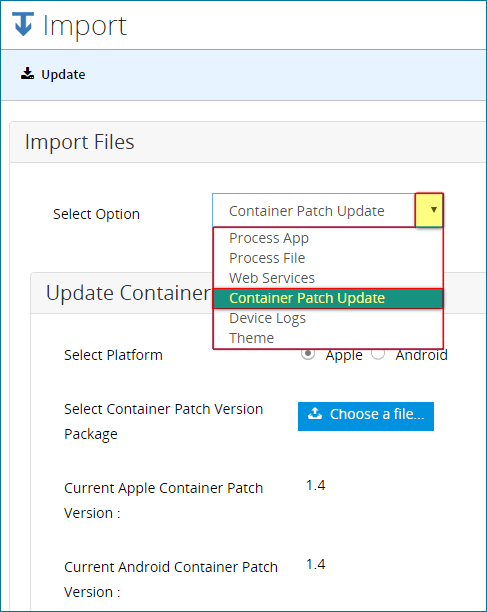Click the Current Android Container Patch Version label
This screenshot has height=612, width=487.
point(171,579)
